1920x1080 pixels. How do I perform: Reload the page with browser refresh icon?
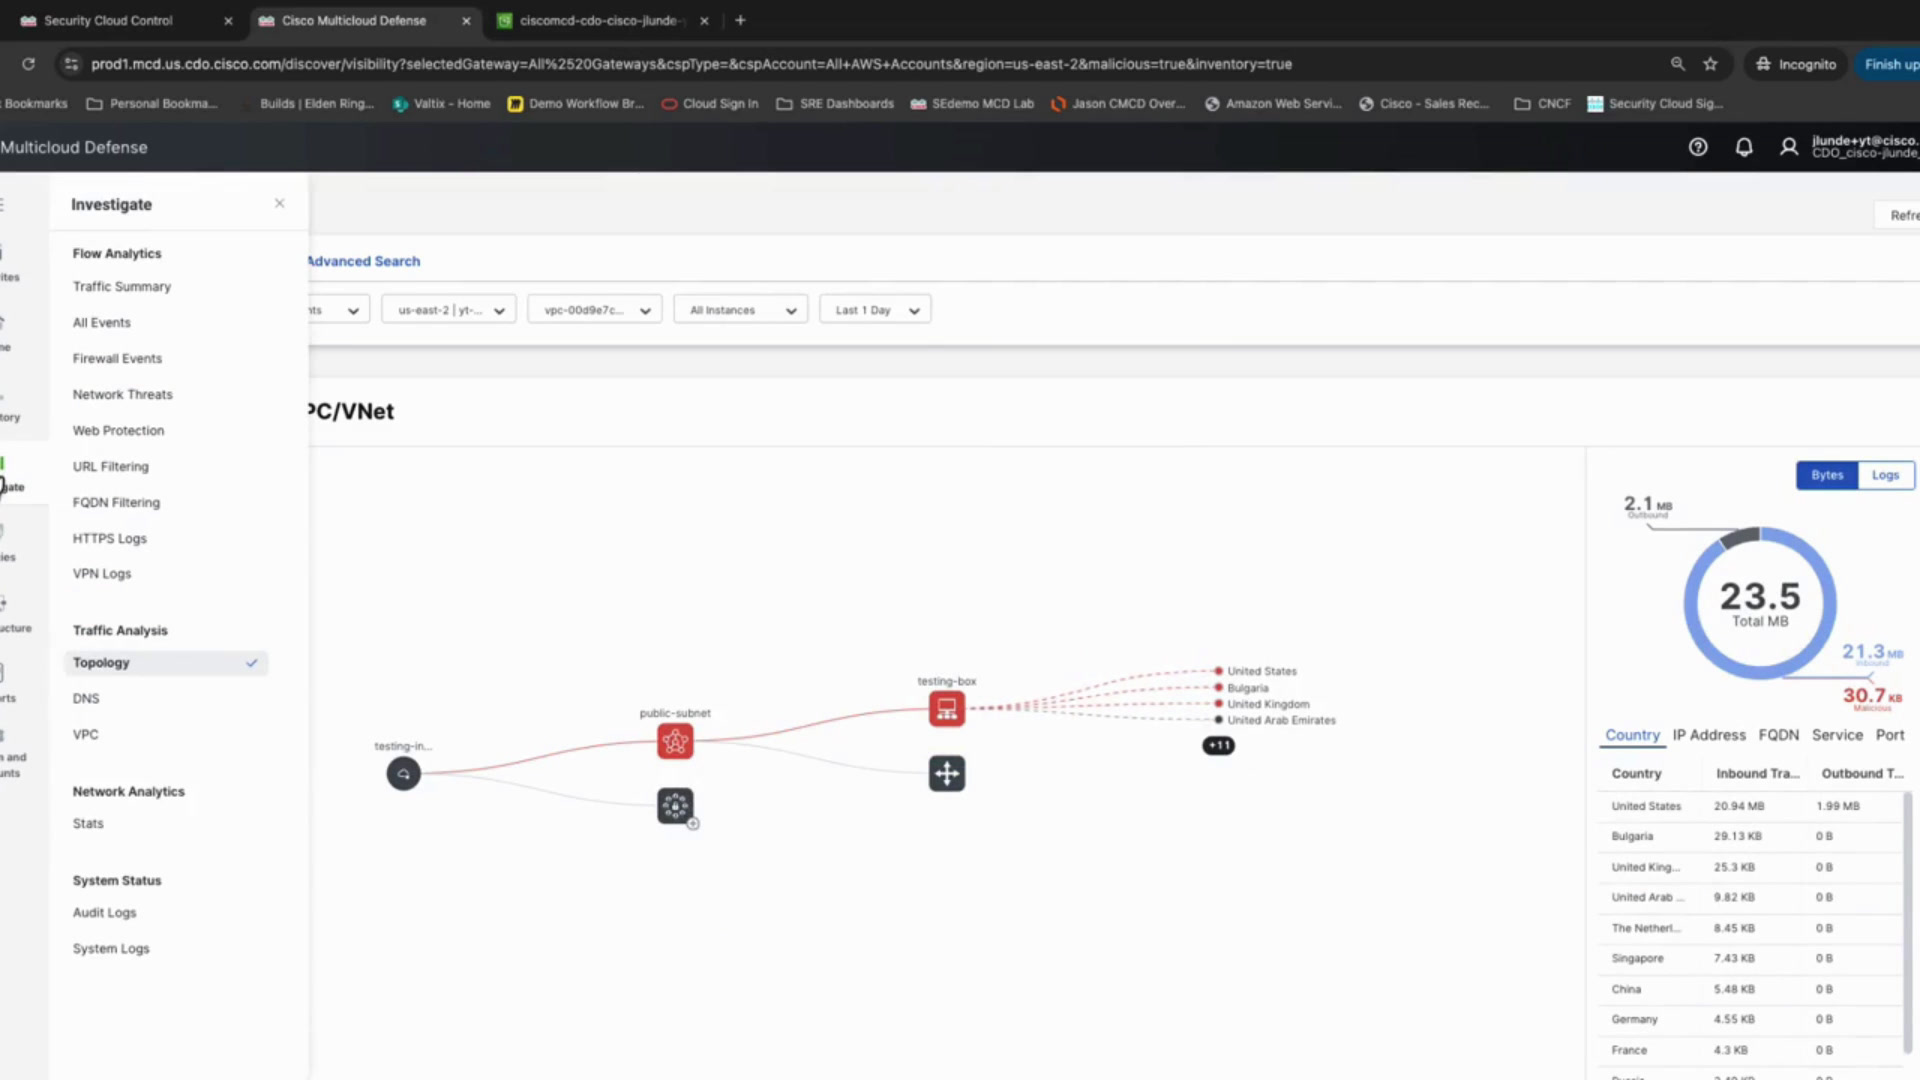28,64
